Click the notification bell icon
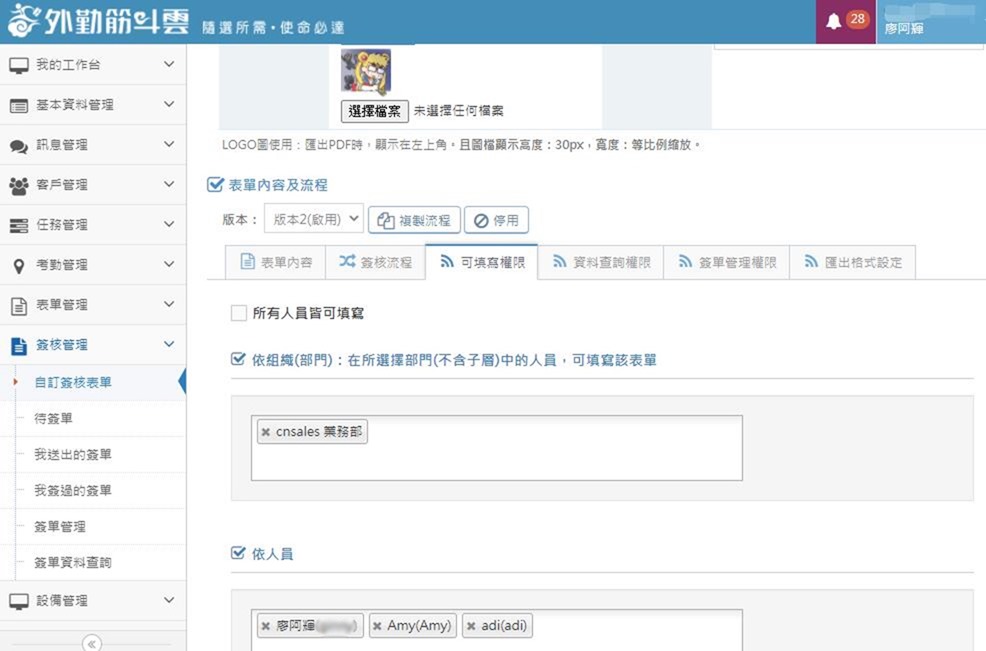The width and height of the screenshot is (986, 651). 833,22
